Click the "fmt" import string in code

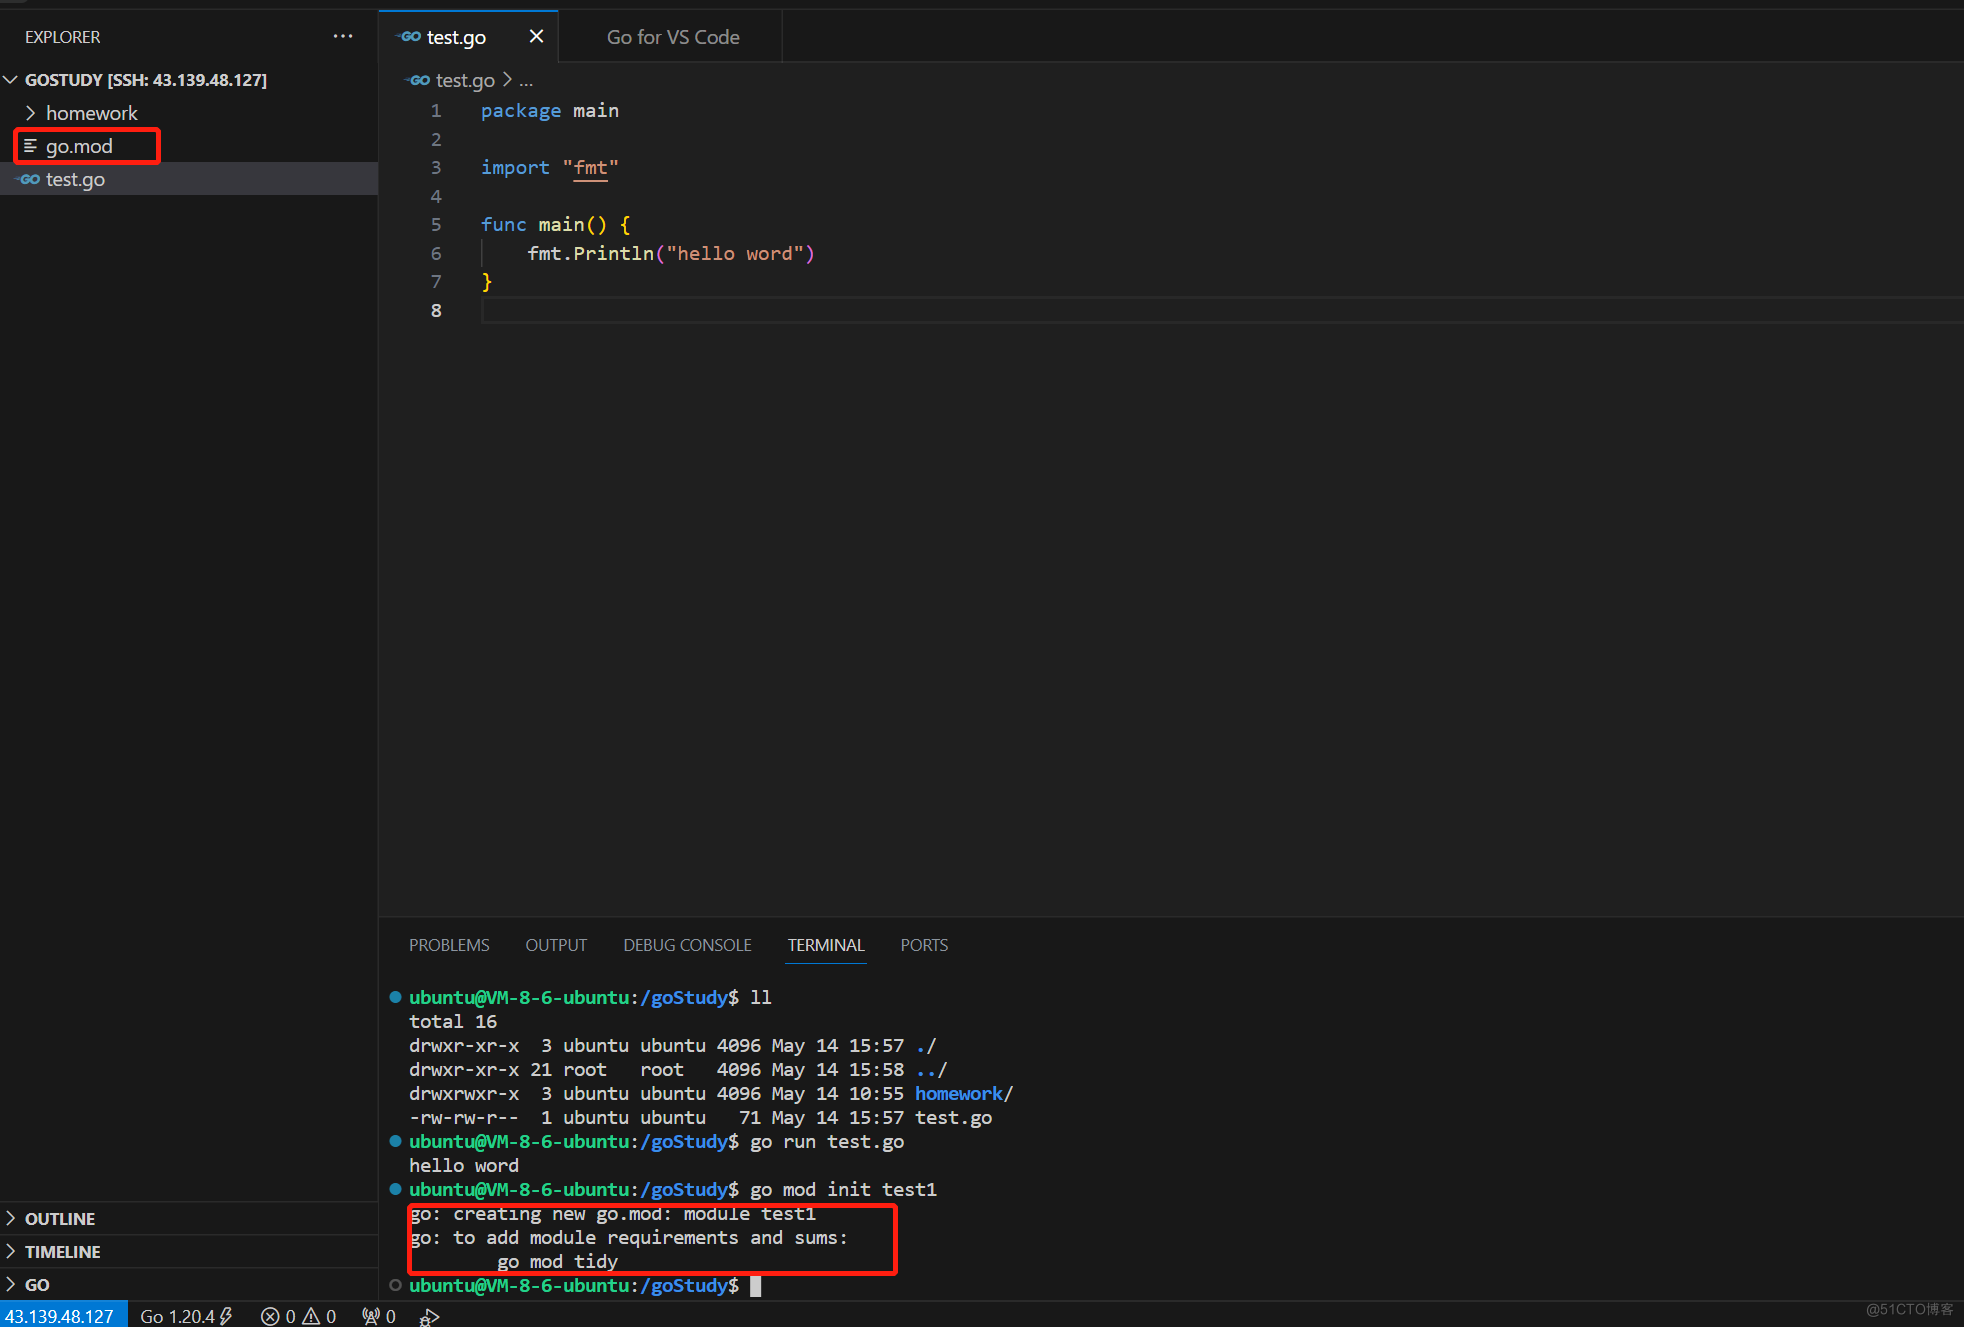tap(590, 167)
